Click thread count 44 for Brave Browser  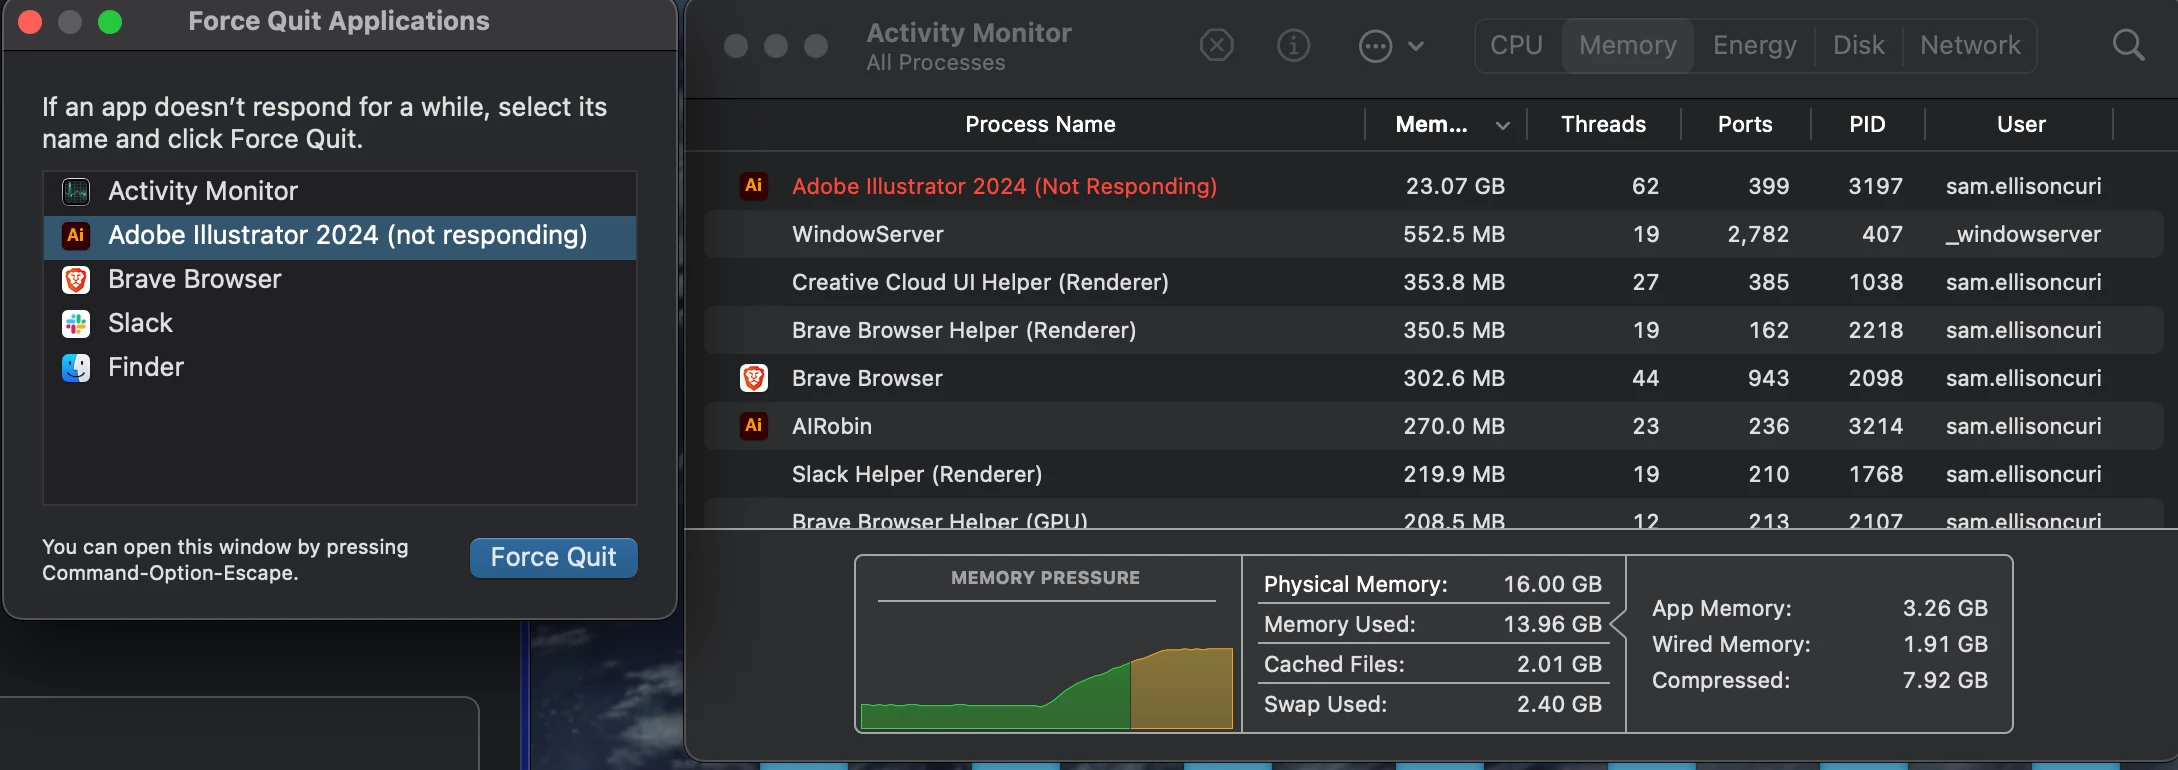pyautogui.click(x=1645, y=379)
